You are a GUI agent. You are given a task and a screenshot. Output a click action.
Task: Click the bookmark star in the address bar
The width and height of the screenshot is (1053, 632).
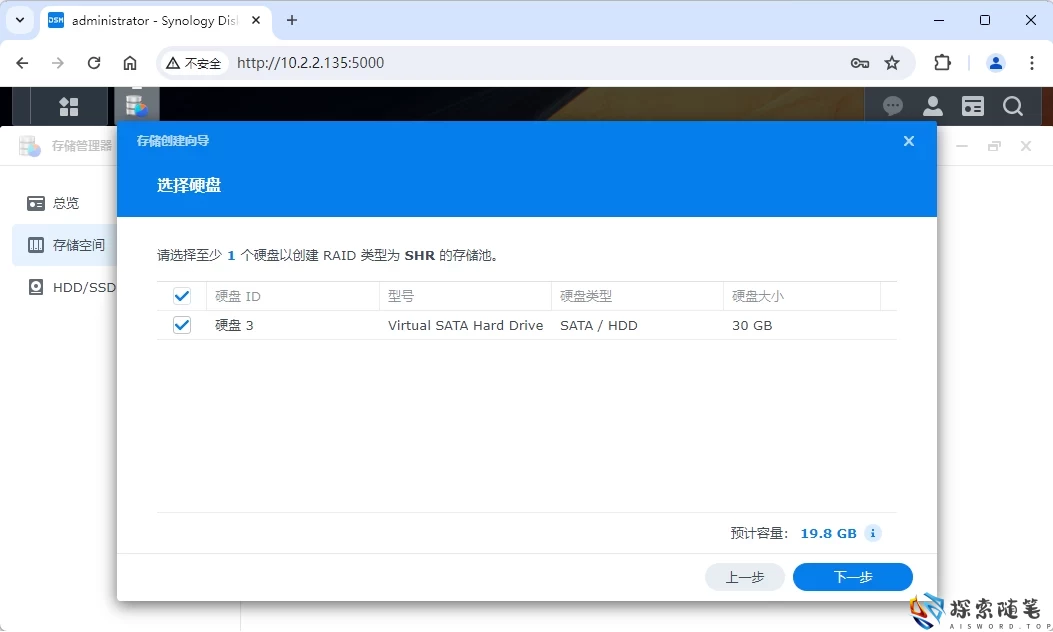pos(889,62)
